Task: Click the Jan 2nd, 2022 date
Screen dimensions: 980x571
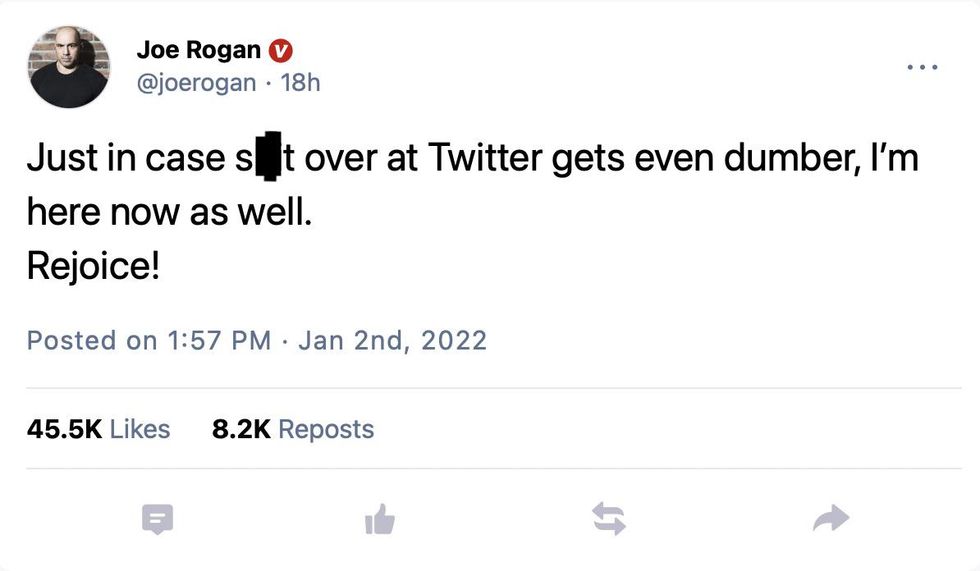Action: [392, 340]
